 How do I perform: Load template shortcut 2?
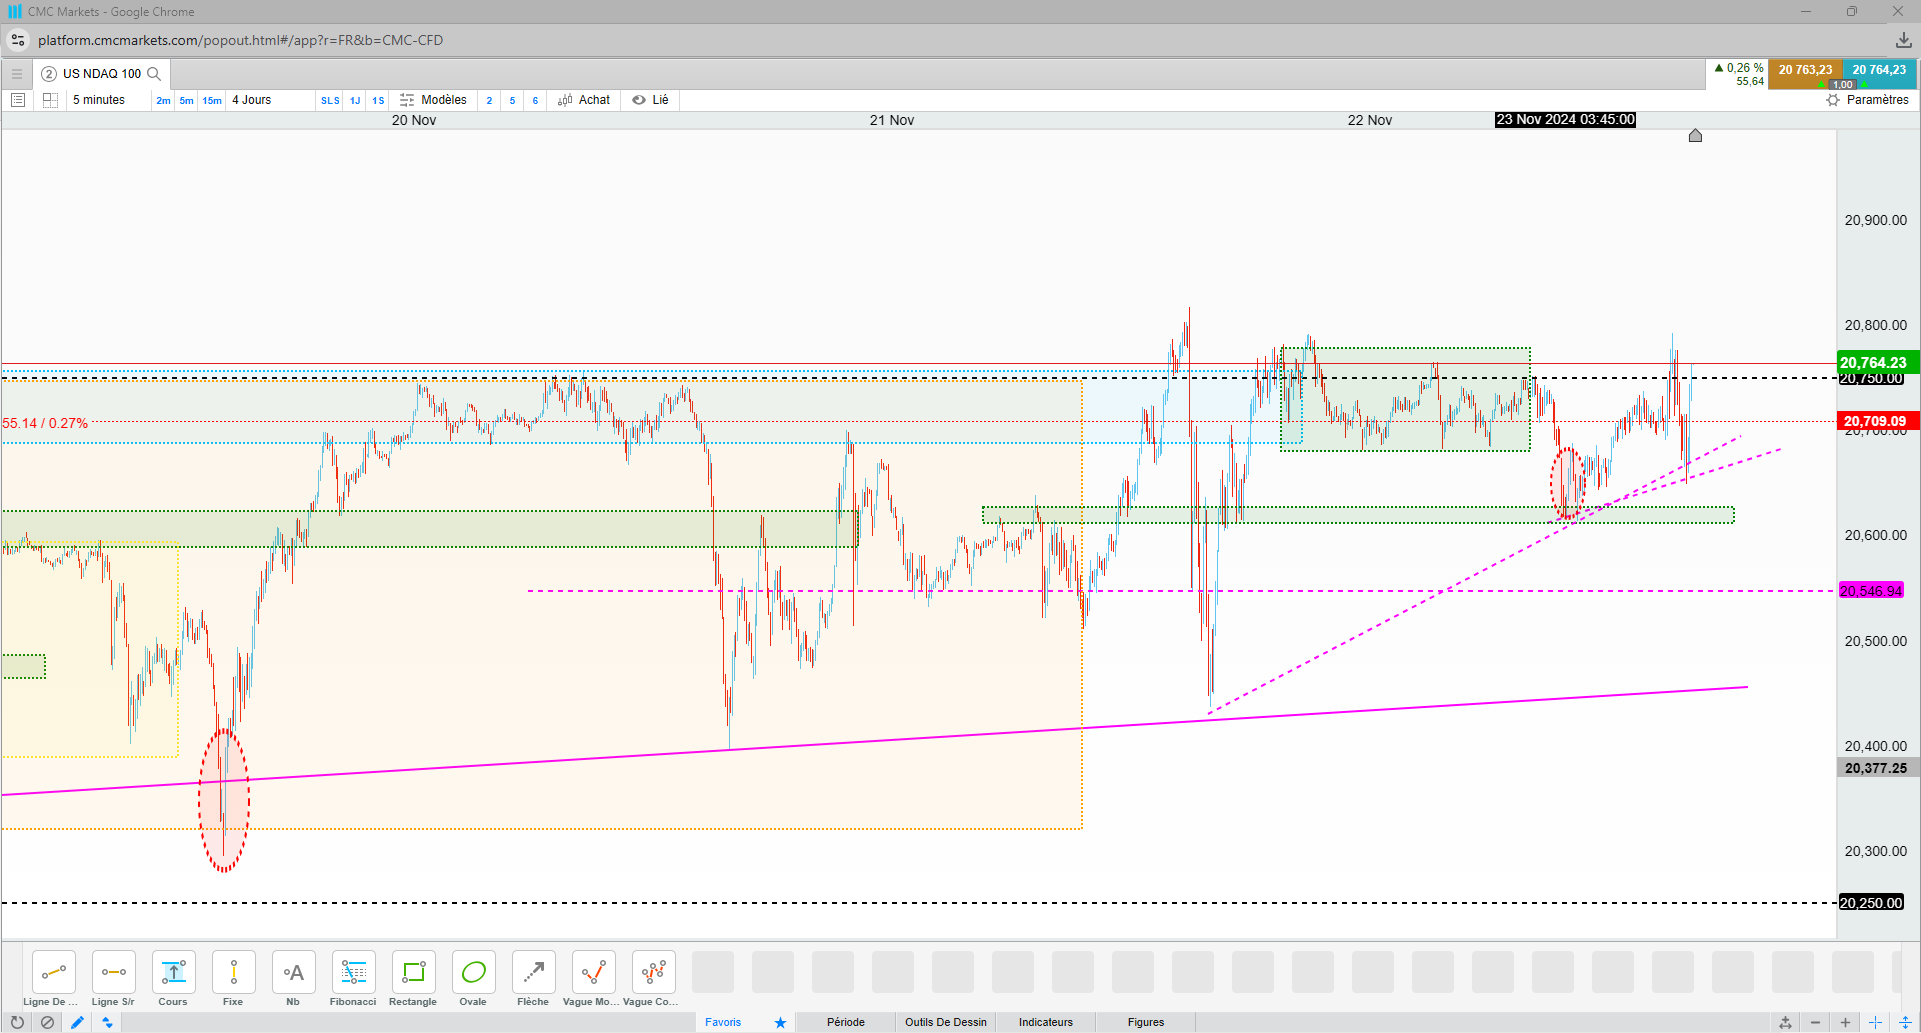coord(489,100)
